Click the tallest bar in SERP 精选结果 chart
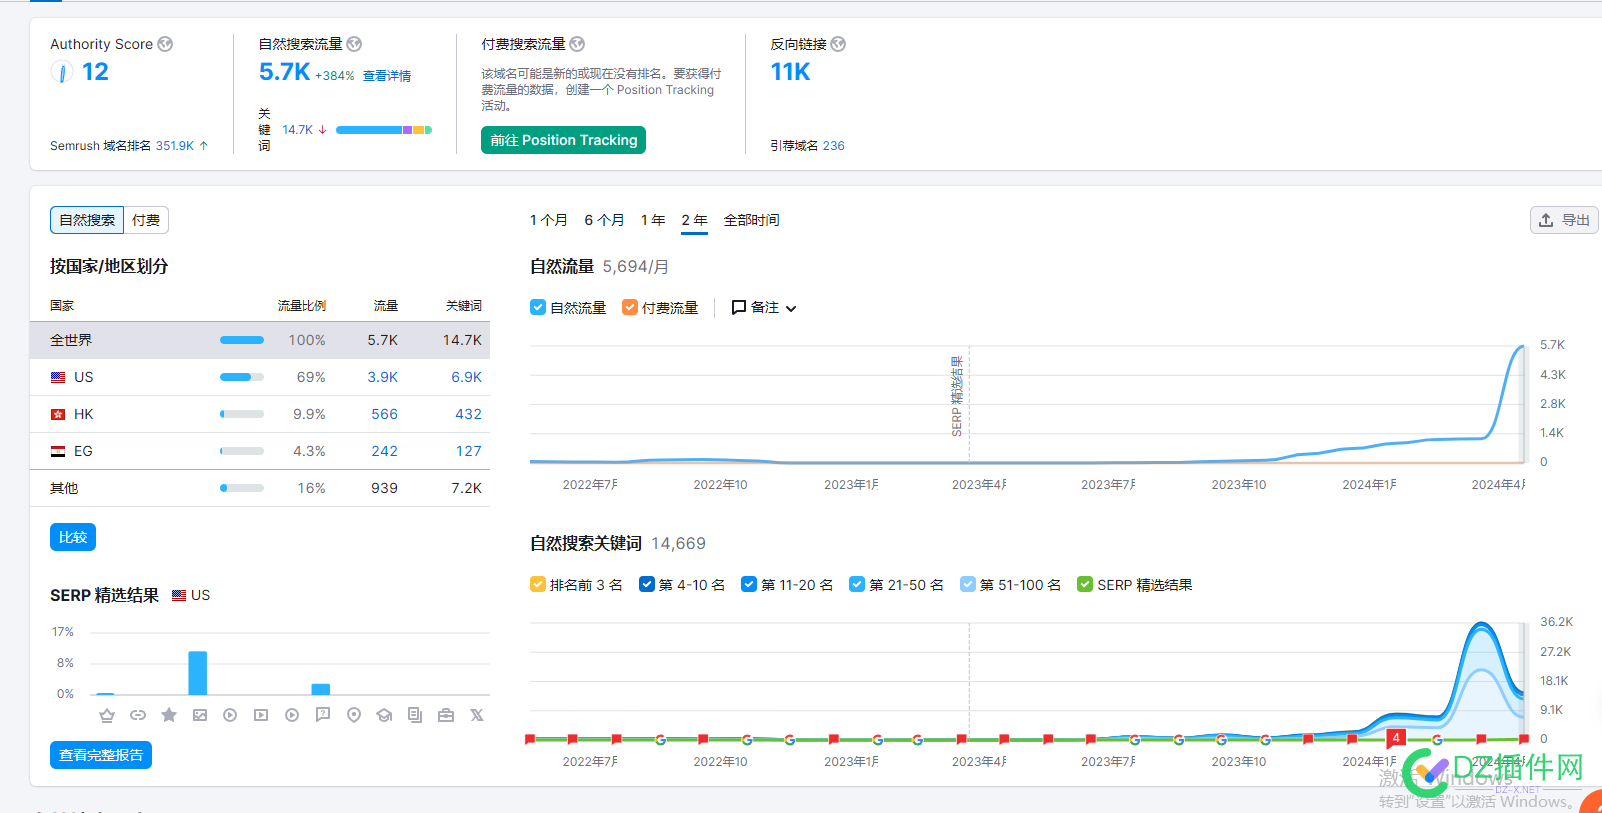The image size is (1602, 813). pos(198,673)
